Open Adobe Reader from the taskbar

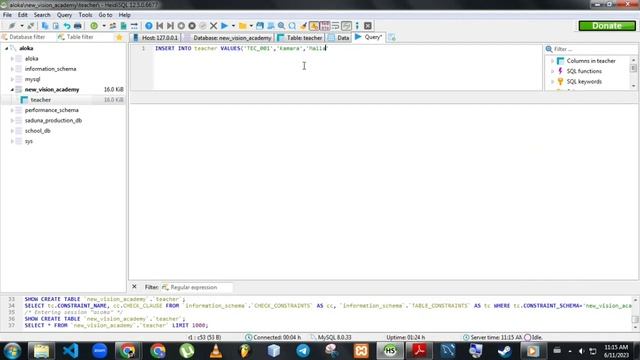click(x=419, y=351)
